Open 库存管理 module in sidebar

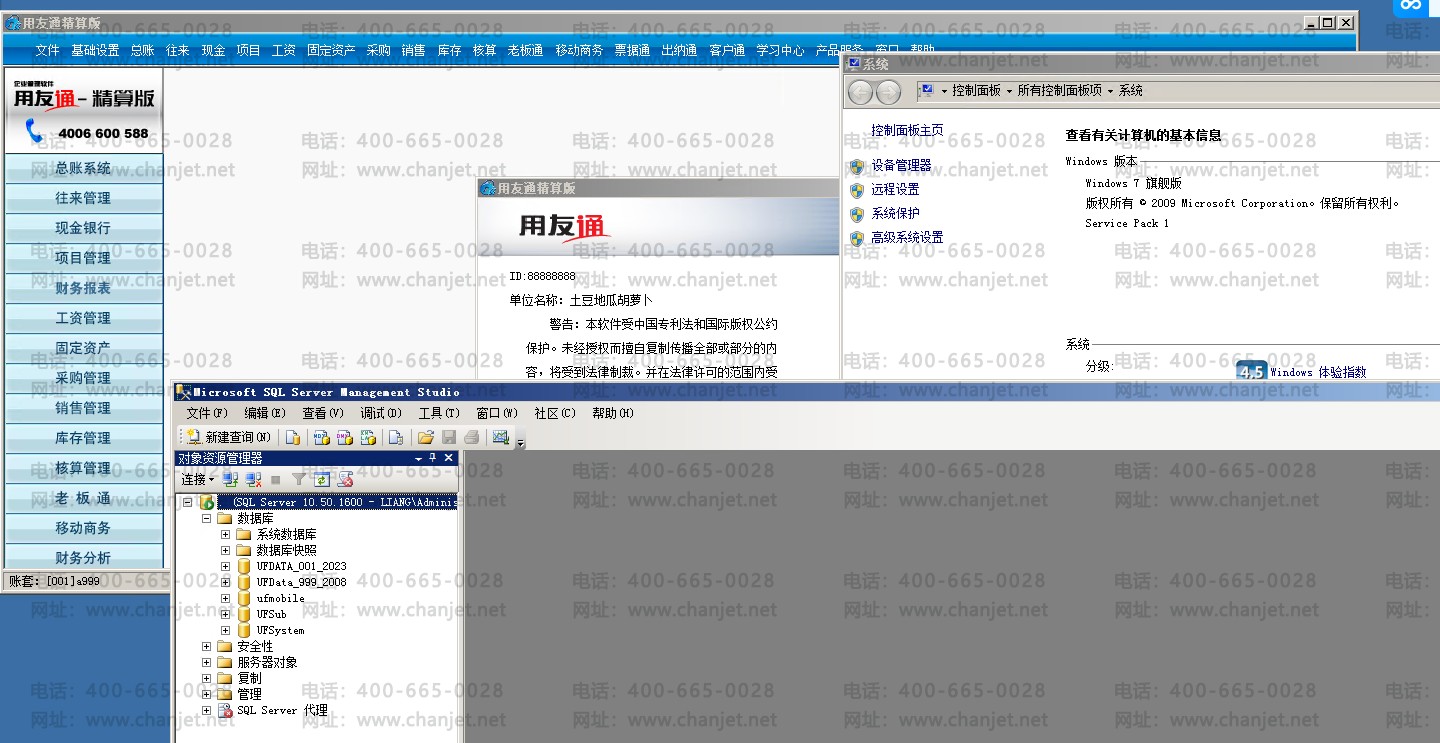(x=84, y=438)
